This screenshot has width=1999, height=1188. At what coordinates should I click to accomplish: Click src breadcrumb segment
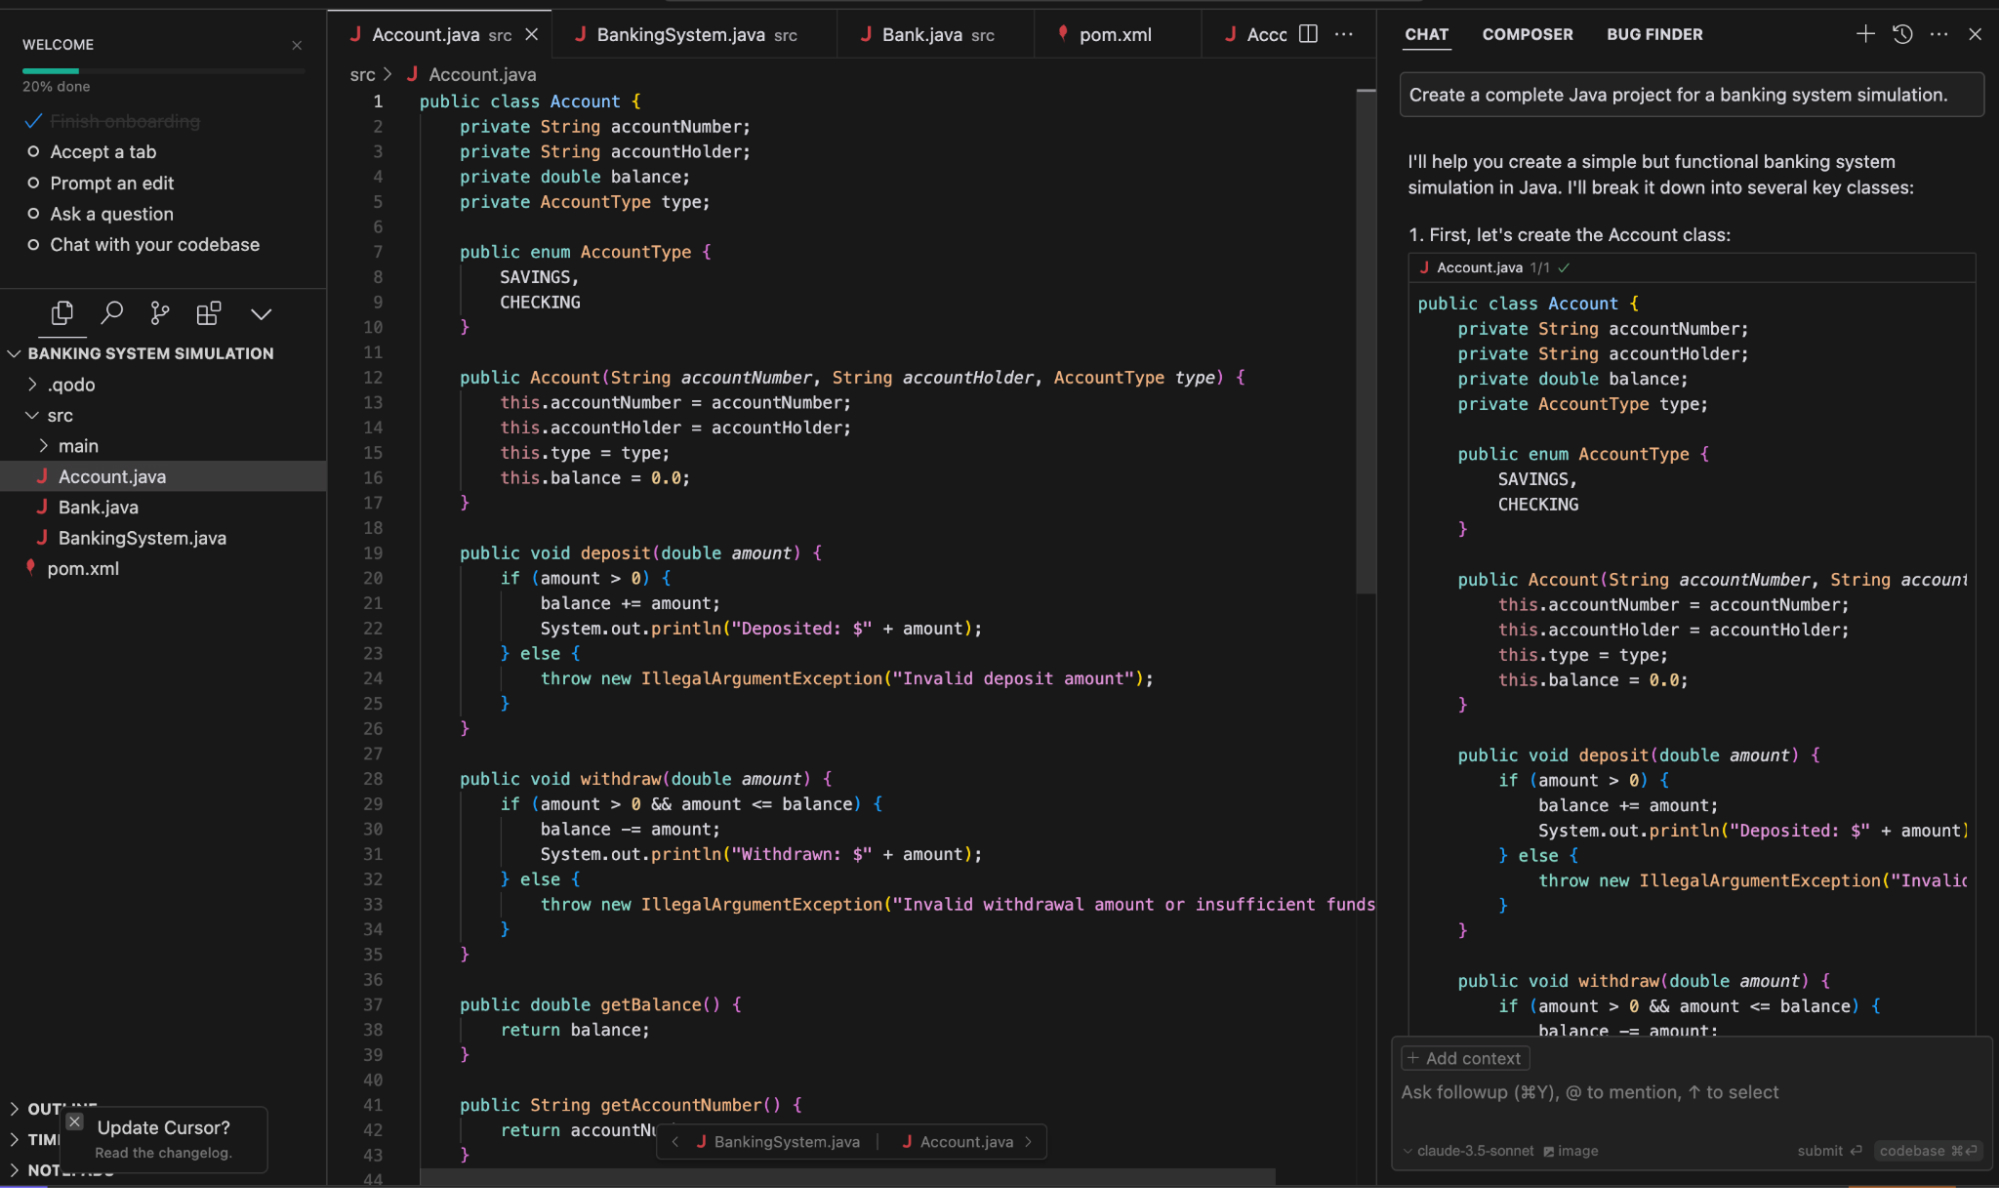click(x=362, y=75)
